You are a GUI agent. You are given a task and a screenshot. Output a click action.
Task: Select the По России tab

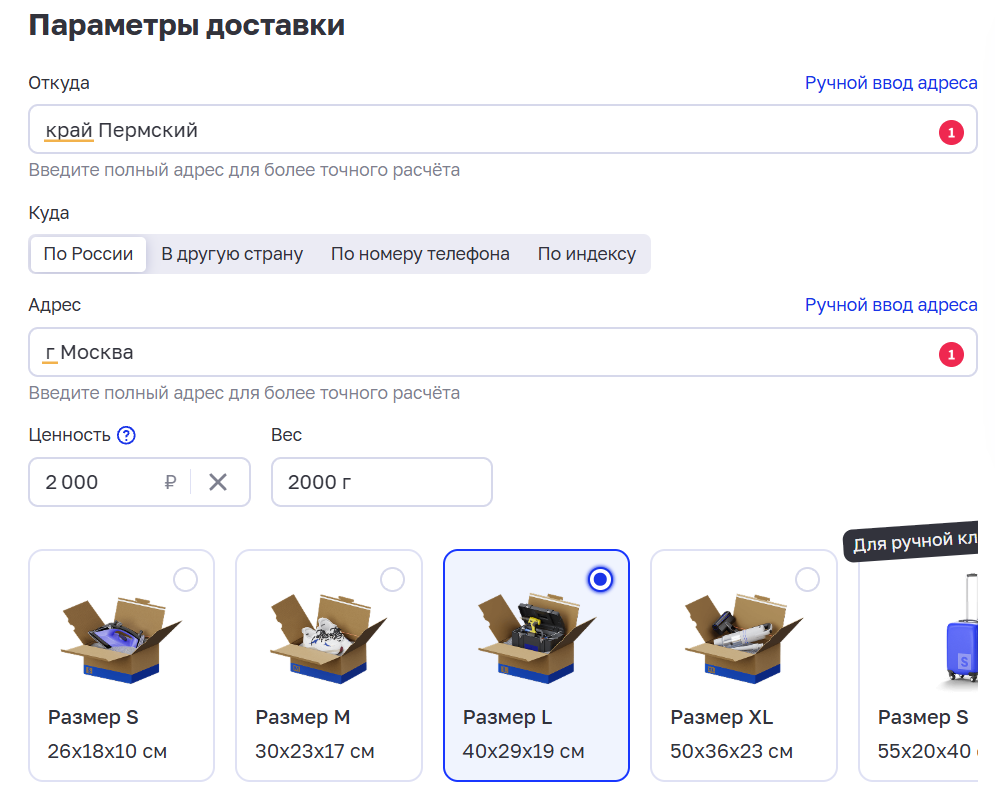coord(88,254)
